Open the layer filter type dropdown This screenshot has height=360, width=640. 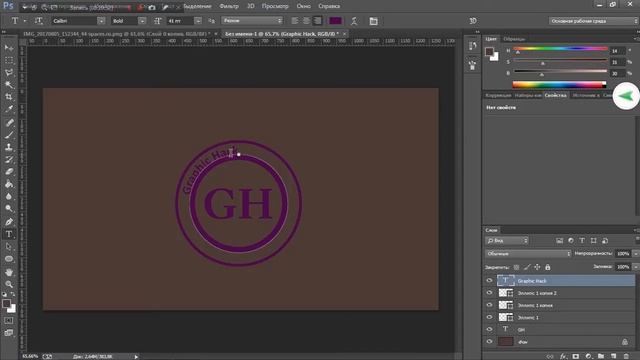pyautogui.click(x=507, y=241)
